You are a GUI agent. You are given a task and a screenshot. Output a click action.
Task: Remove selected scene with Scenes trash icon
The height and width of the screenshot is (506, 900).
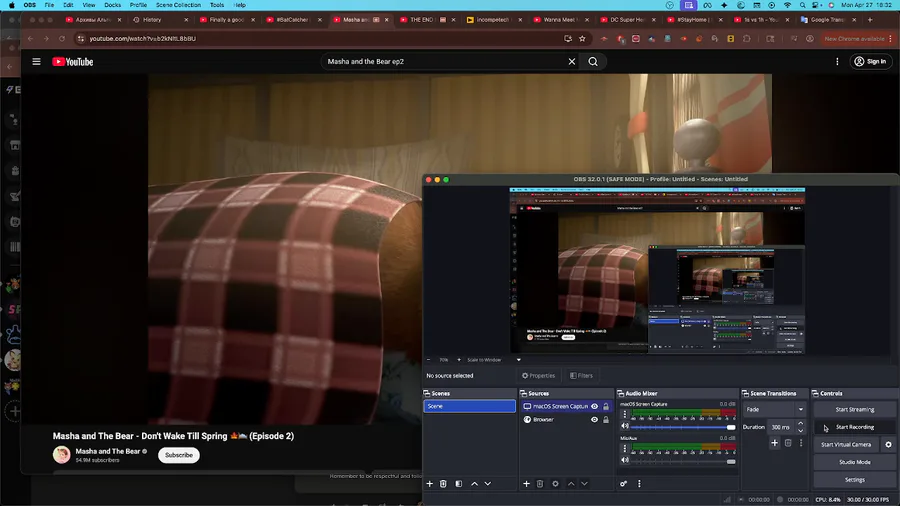[443, 484]
